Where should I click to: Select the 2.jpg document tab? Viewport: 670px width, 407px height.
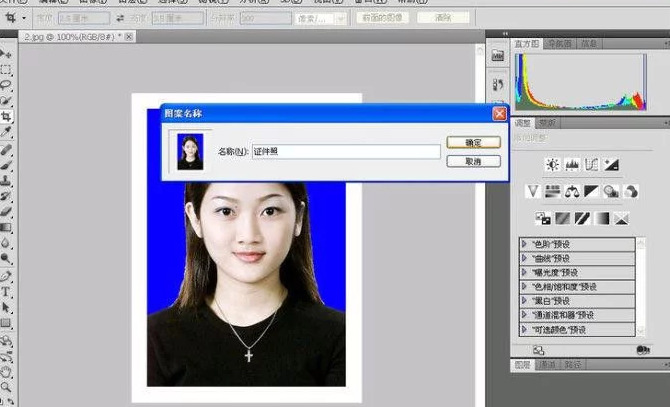(77, 37)
